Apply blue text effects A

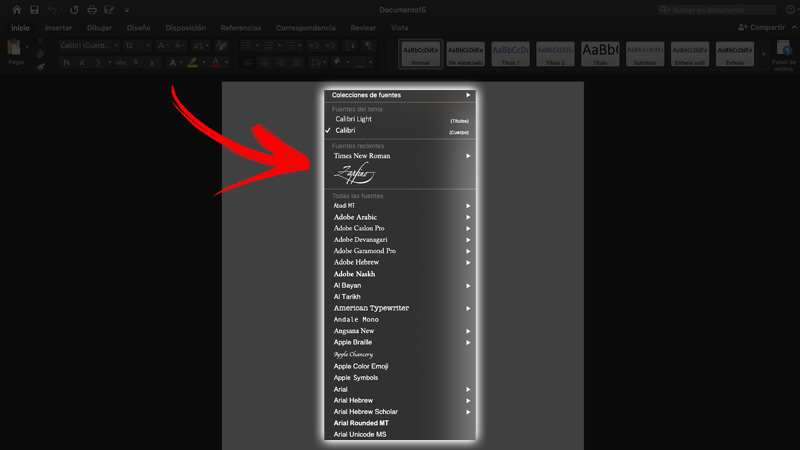coord(172,62)
